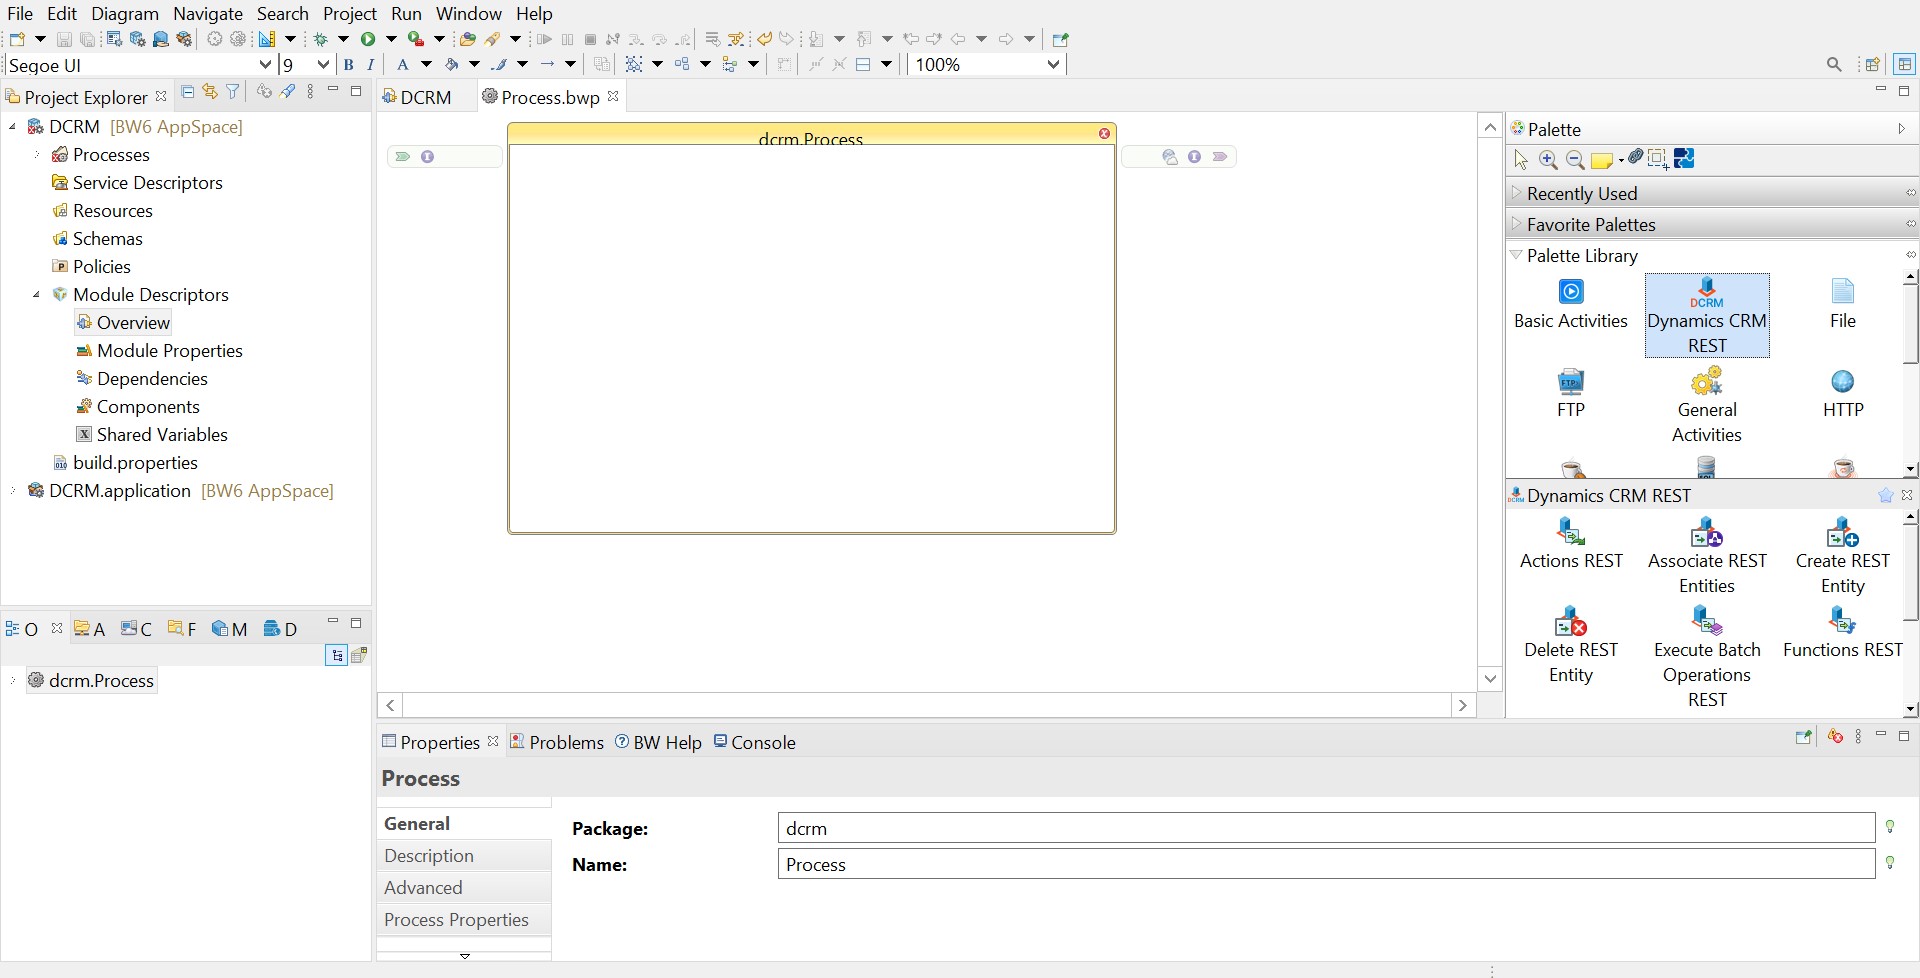
Task: Click the editor vertical scrollbar down arrow
Action: click(1490, 678)
